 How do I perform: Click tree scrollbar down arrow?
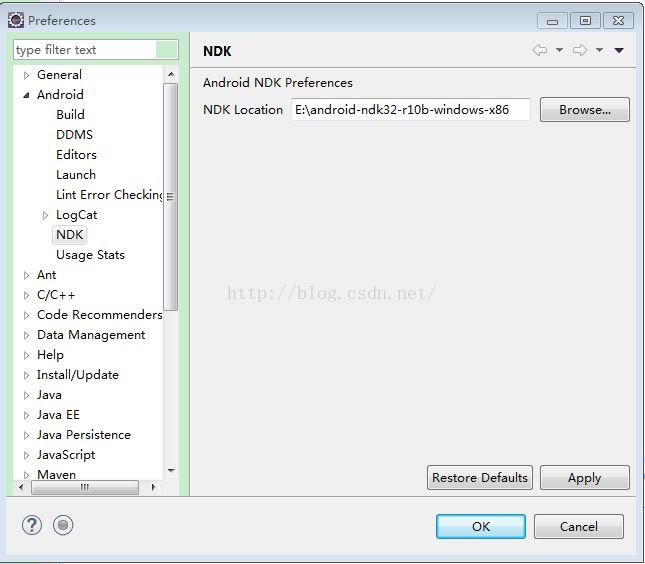point(171,471)
